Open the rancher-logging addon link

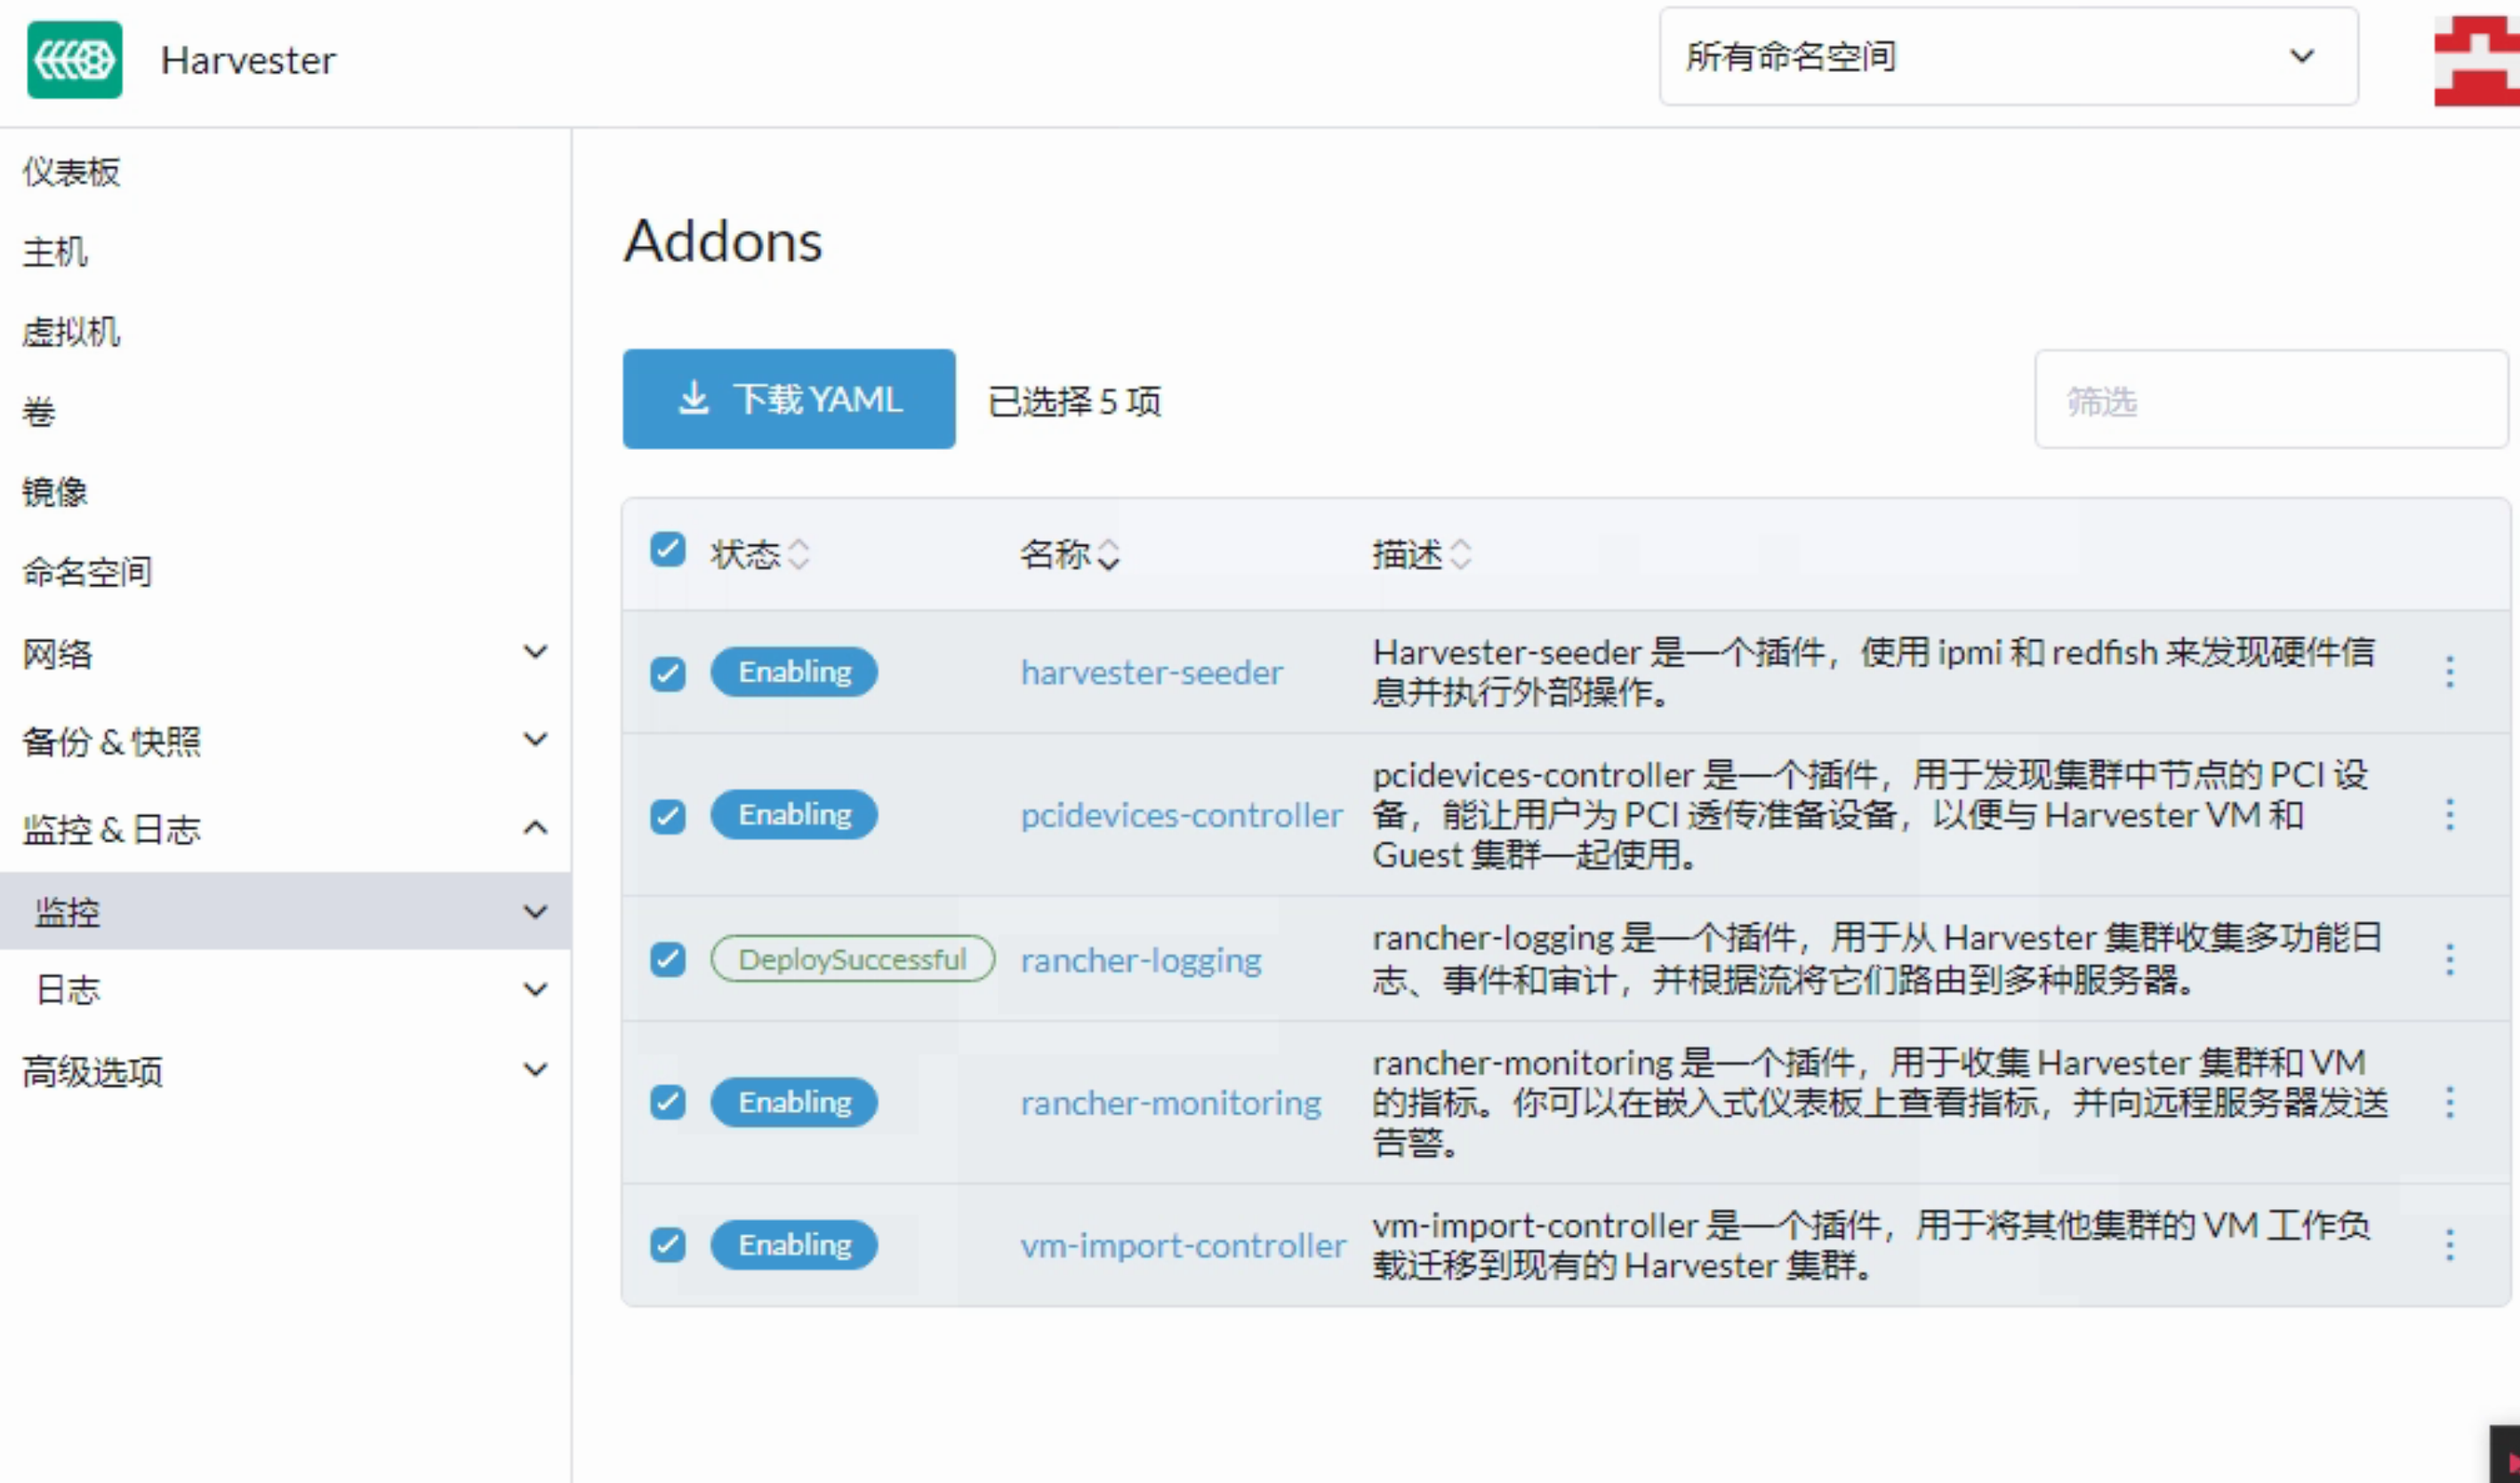[x=1141, y=961]
